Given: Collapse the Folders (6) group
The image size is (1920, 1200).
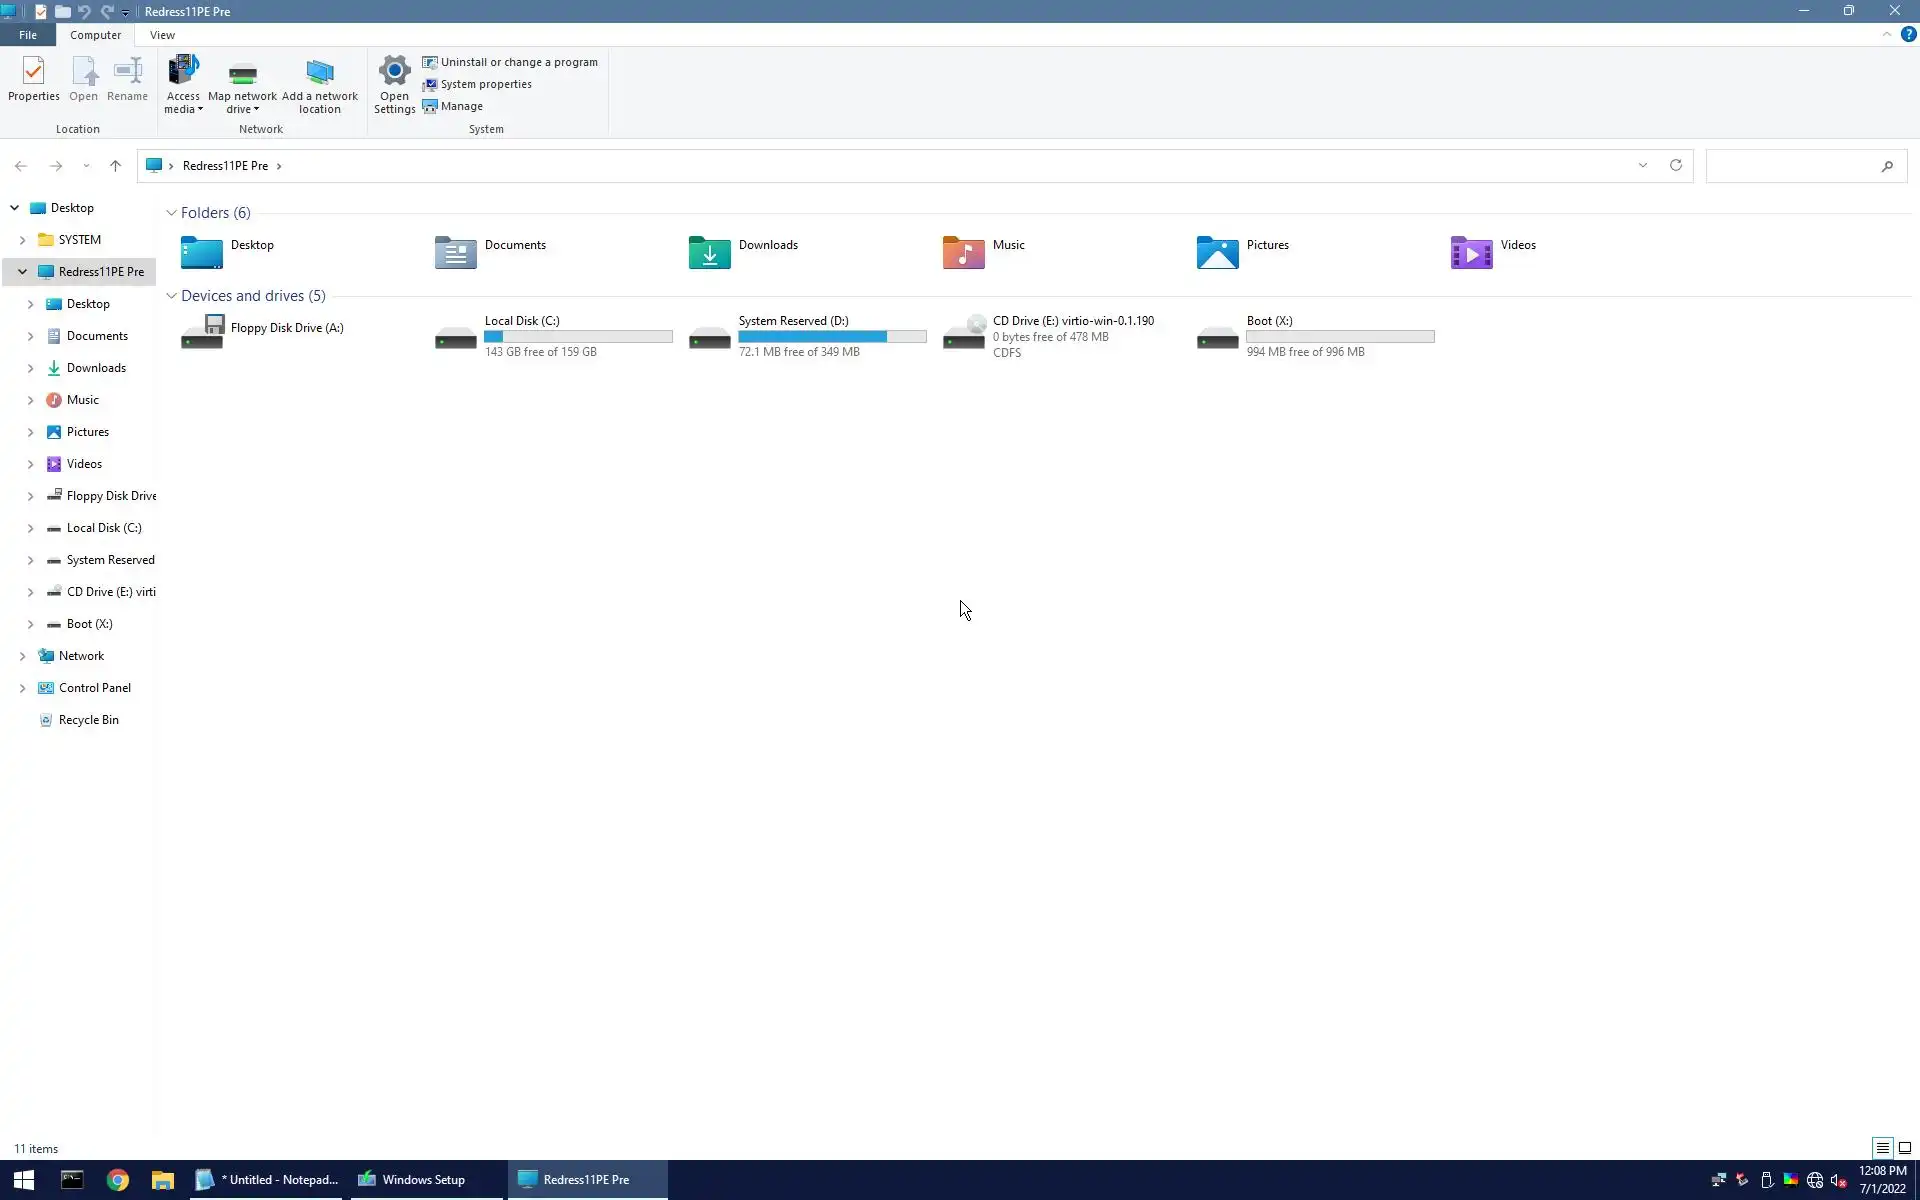Looking at the screenshot, I should coord(171,213).
